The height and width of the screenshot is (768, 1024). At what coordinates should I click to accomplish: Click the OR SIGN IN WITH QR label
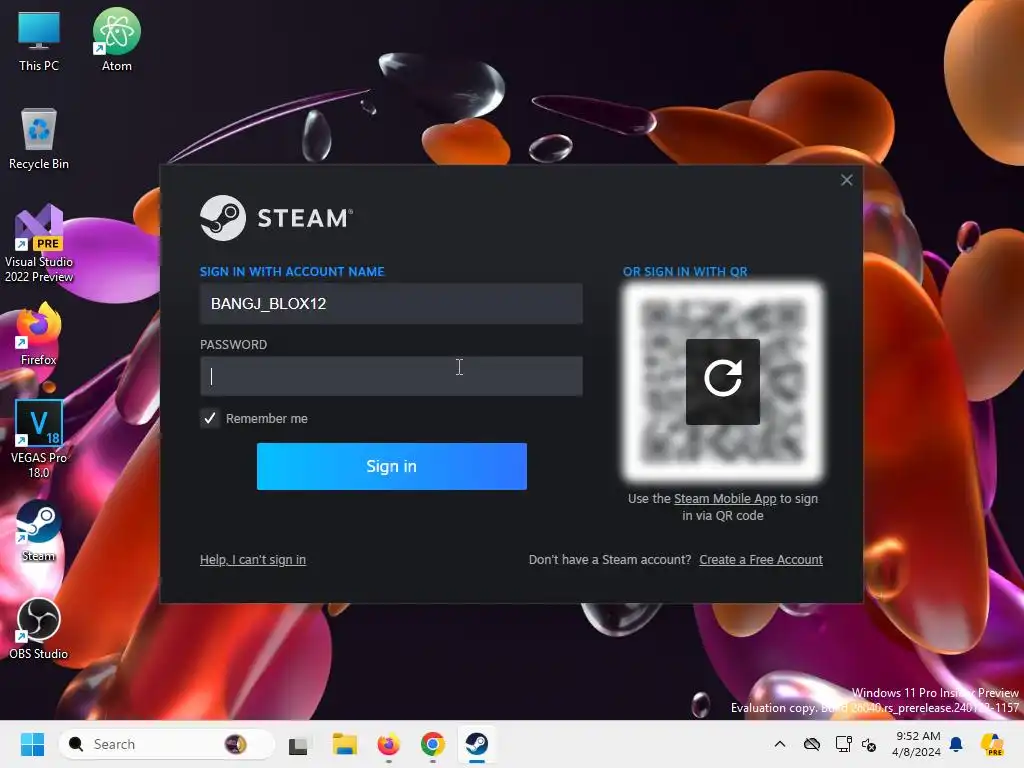click(685, 272)
